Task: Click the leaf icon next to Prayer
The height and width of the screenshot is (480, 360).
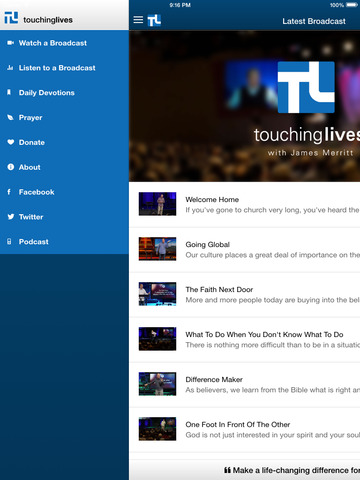Action: pos(10,117)
